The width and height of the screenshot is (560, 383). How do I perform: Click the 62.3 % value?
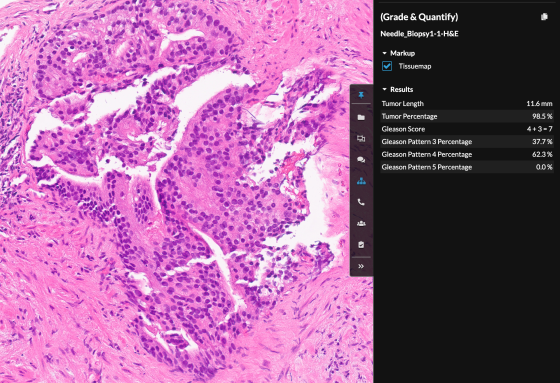tap(542, 154)
